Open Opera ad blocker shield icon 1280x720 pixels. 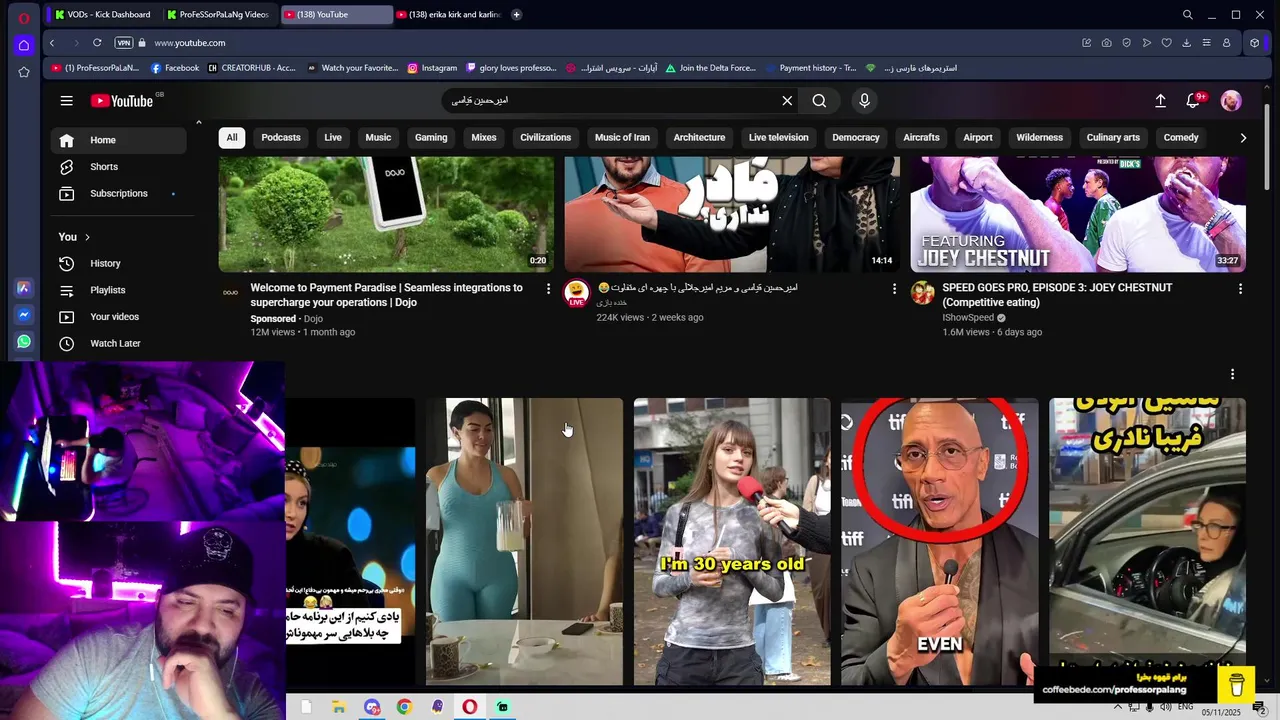(x=1126, y=43)
